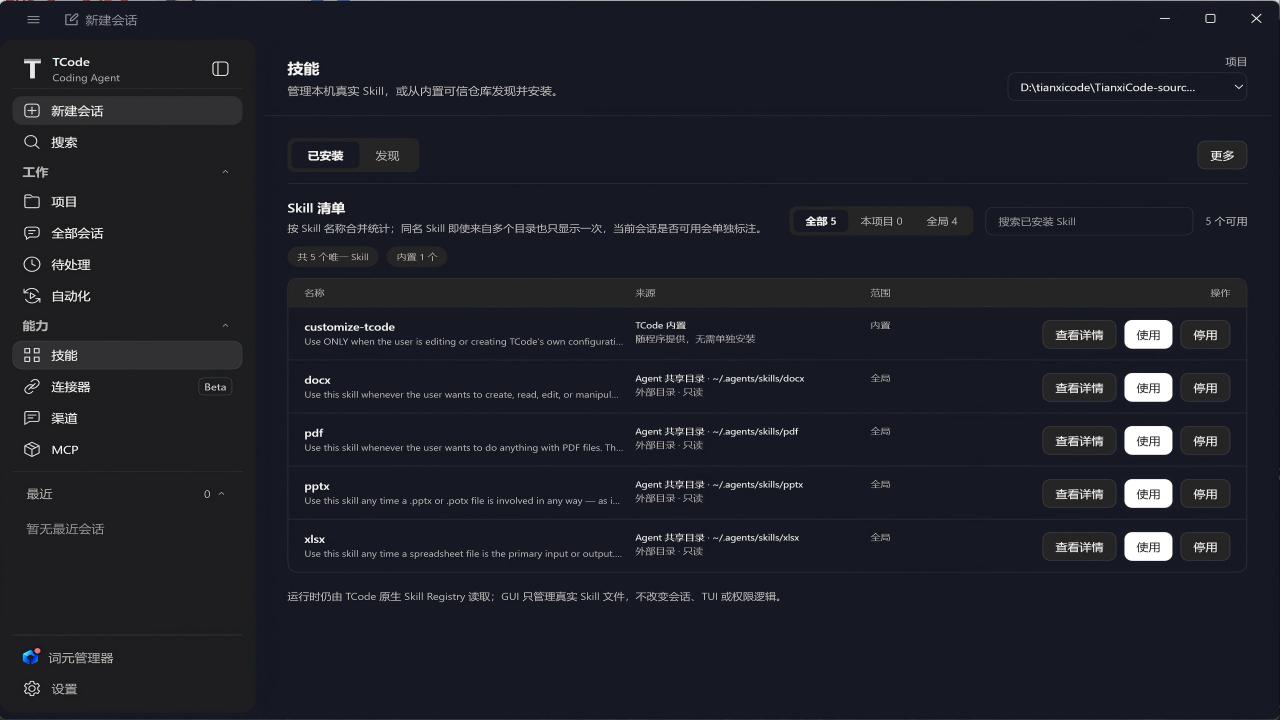Click the 技能 grid icon
The height and width of the screenshot is (720, 1280).
point(32,355)
